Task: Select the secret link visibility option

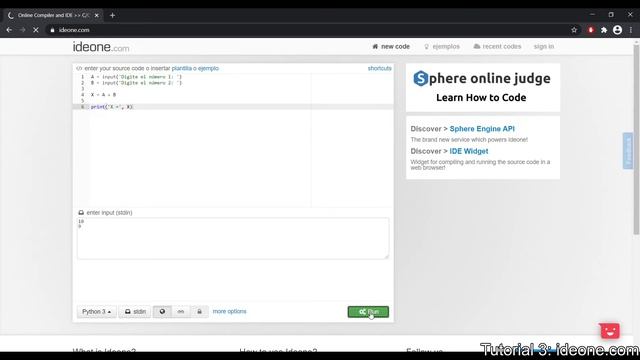Action: click(181, 311)
